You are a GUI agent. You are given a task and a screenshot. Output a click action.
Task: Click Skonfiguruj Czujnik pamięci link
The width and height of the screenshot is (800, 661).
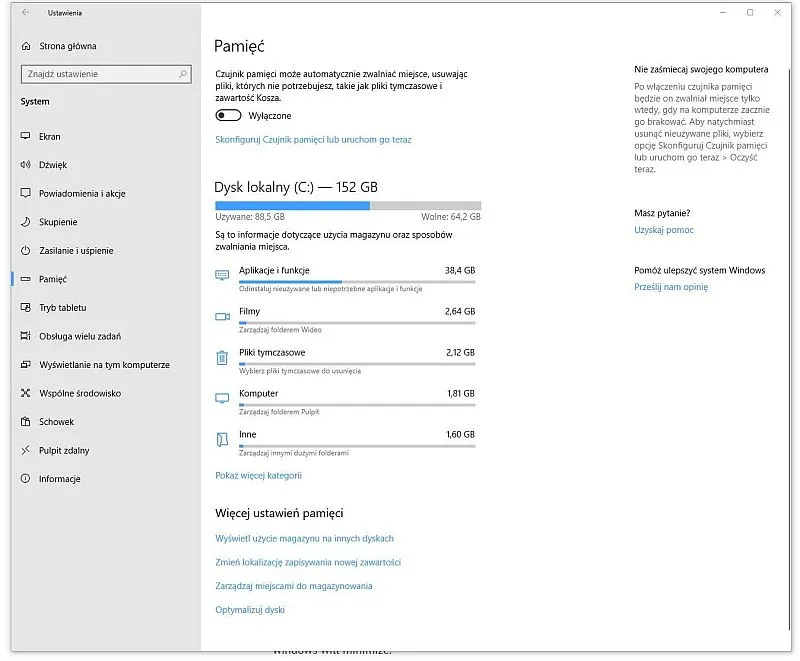pyautogui.click(x=313, y=140)
